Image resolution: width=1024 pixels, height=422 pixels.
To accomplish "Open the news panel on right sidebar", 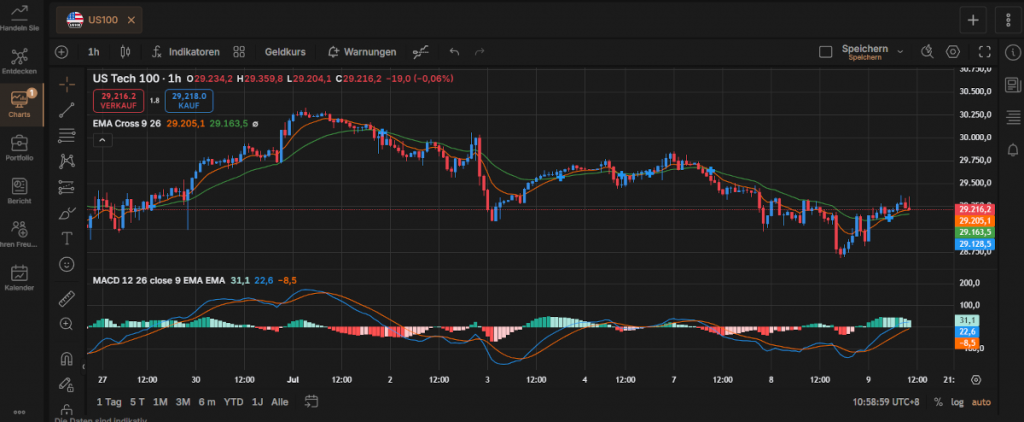I will tap(1013, 84).
